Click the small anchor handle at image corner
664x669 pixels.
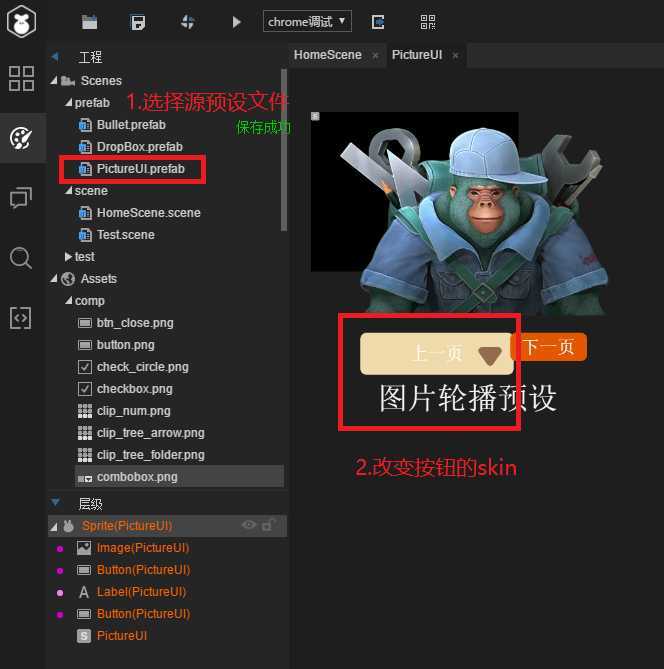(315, 116)
